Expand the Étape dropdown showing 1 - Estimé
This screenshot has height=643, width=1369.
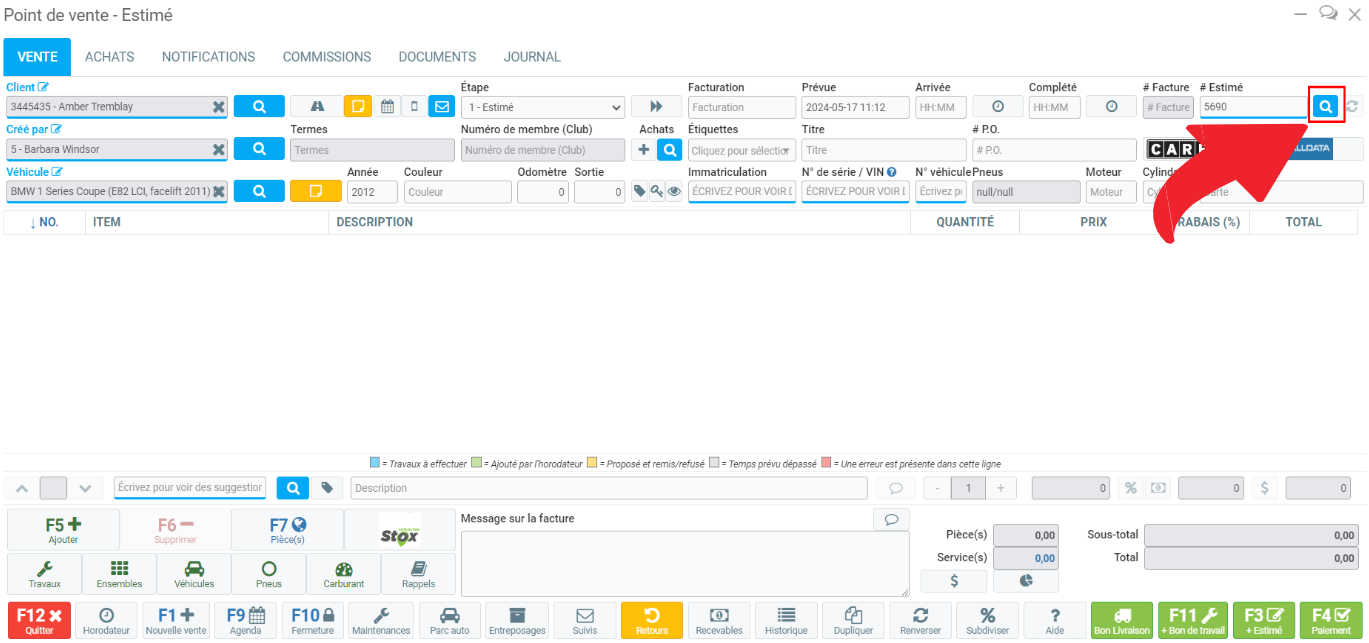[543, 107]
